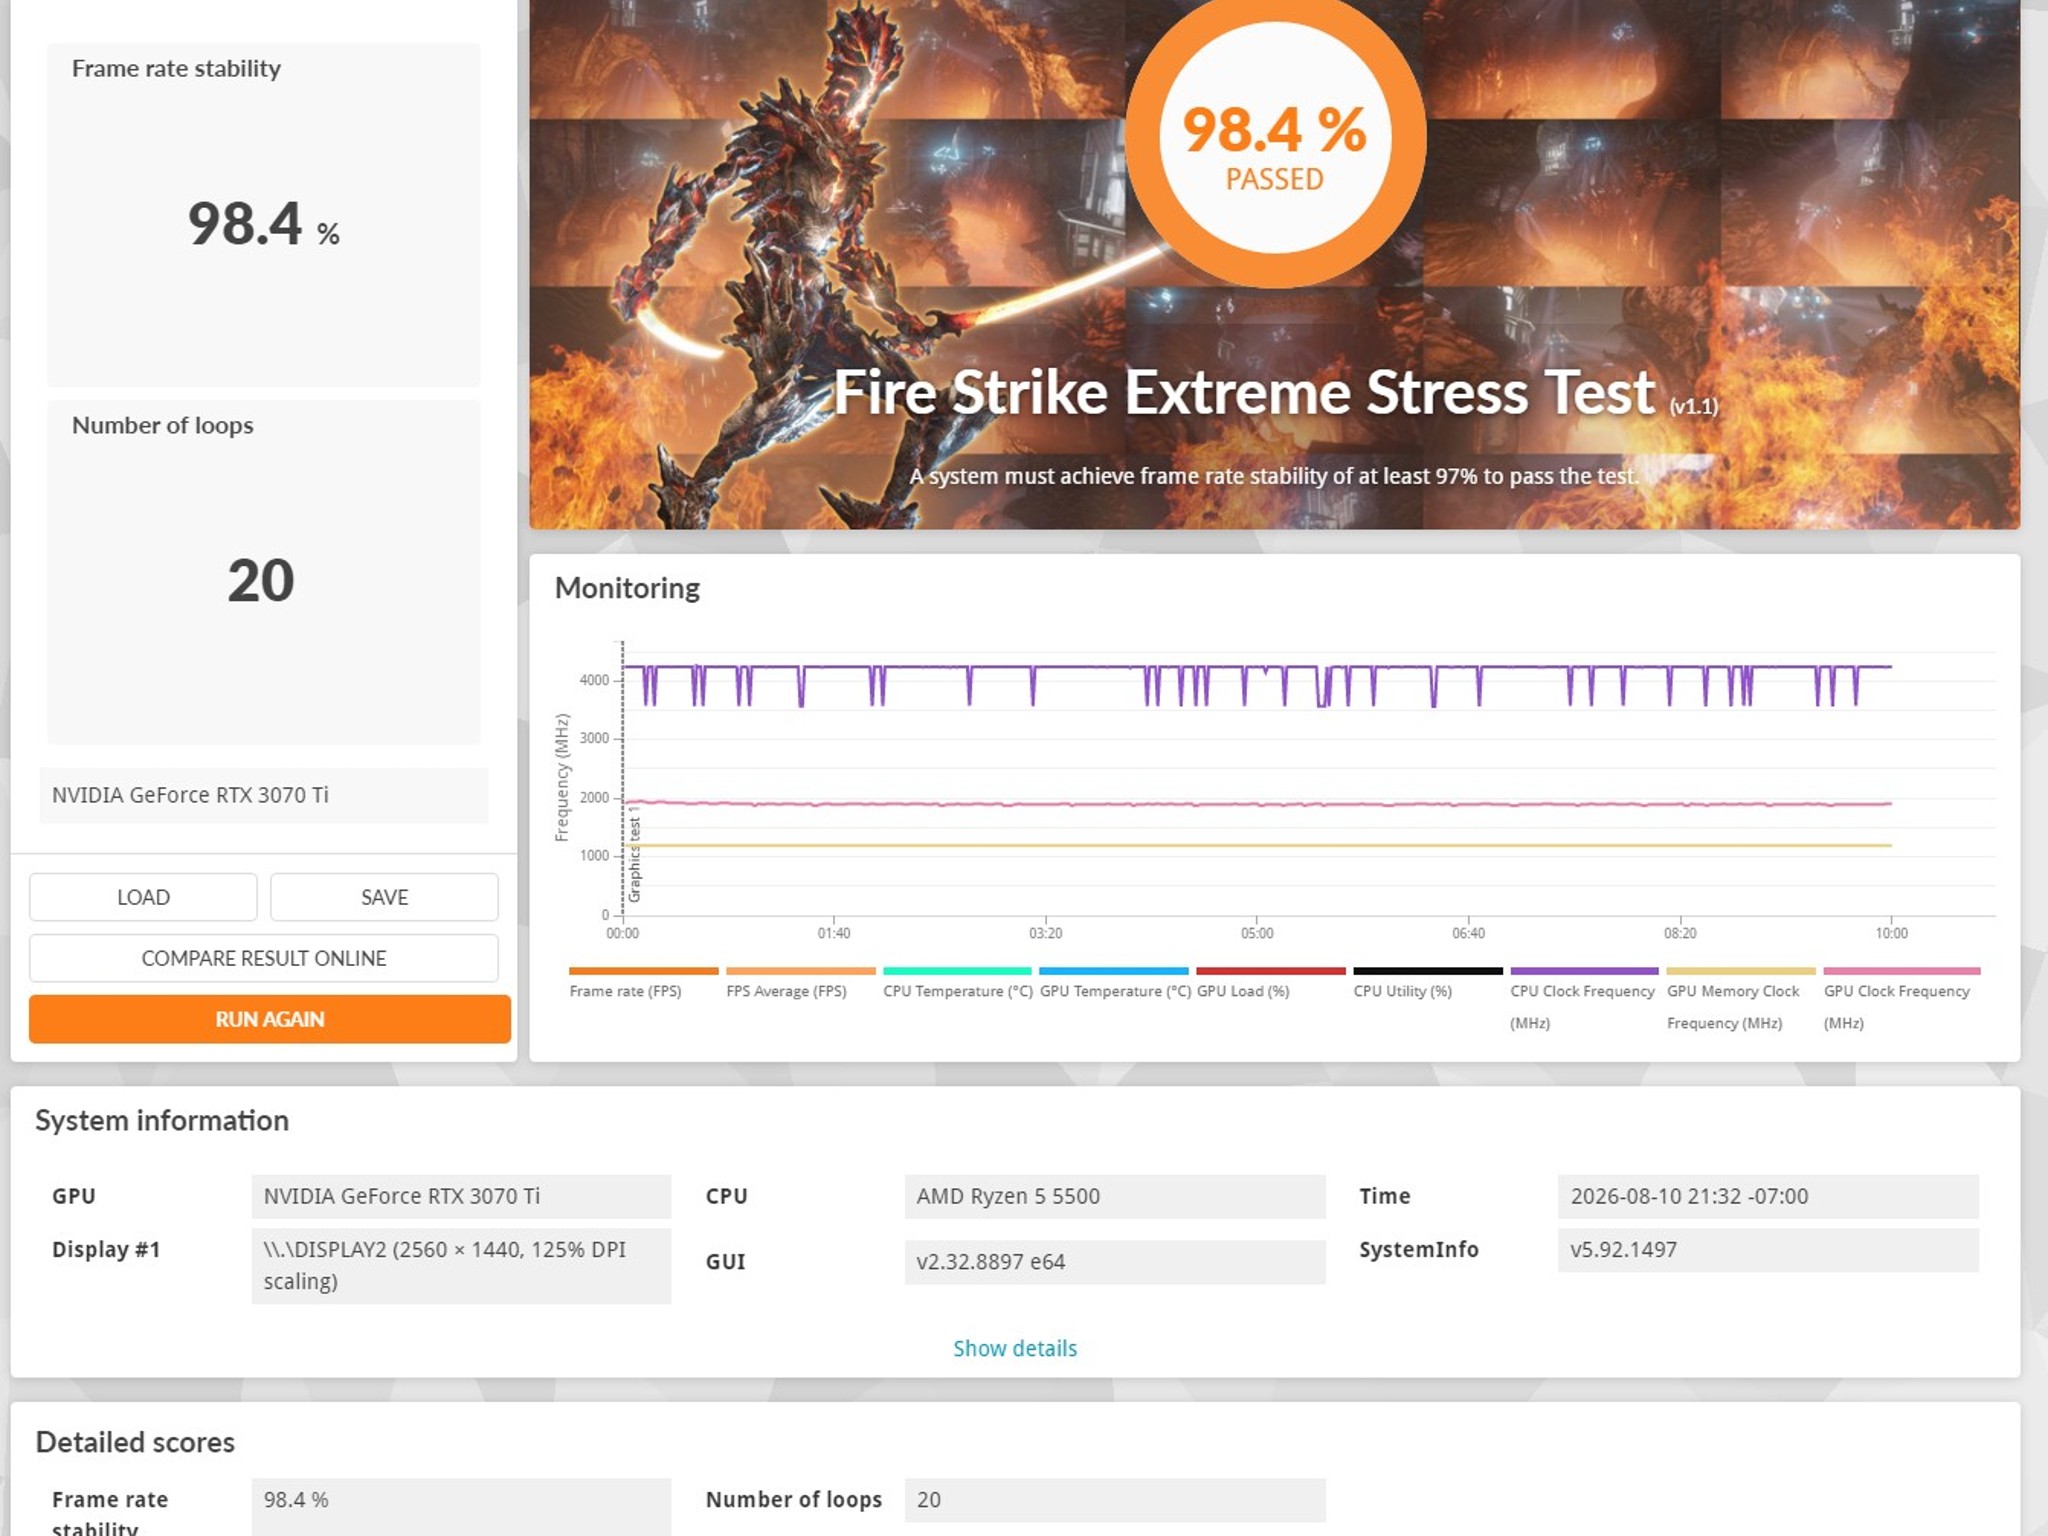Select the Time field value
The height and width of the screenshot is (1536, 2048).
pos(1768,1196)
